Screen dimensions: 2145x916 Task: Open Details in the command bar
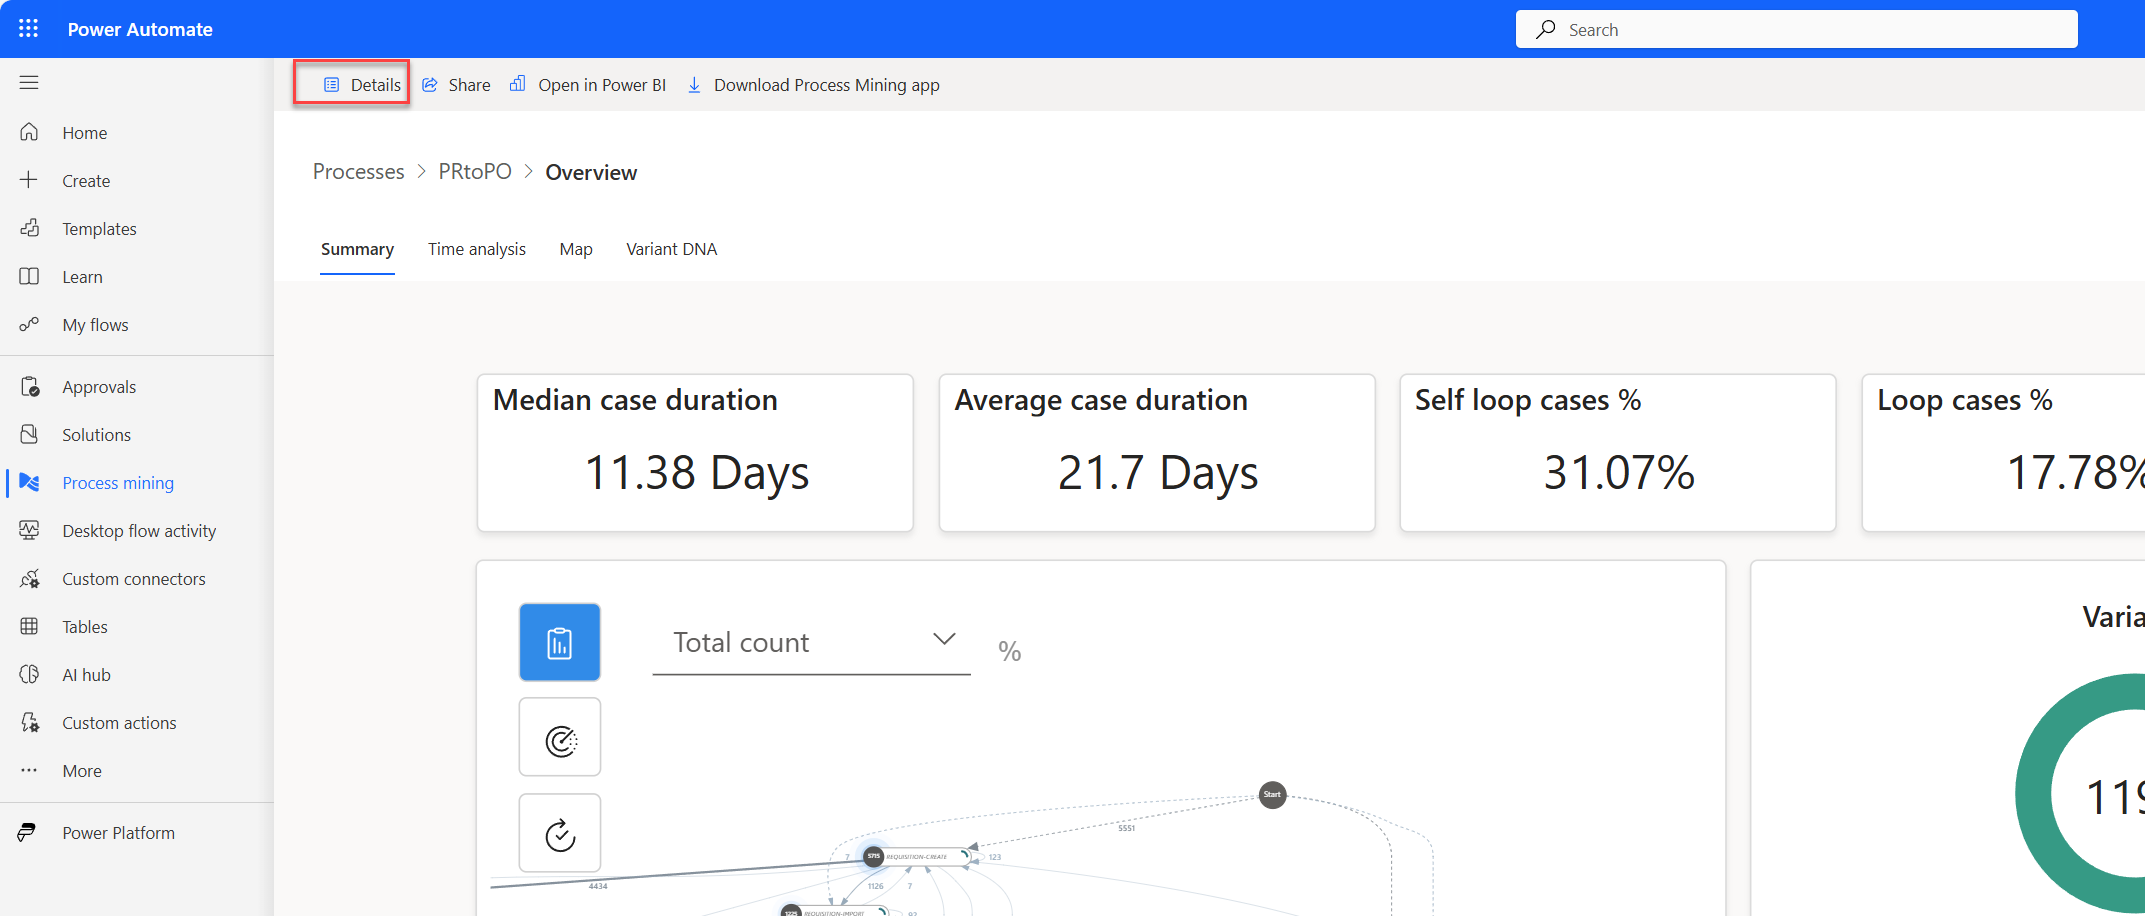pyautogui.click(x=362, y=85)
